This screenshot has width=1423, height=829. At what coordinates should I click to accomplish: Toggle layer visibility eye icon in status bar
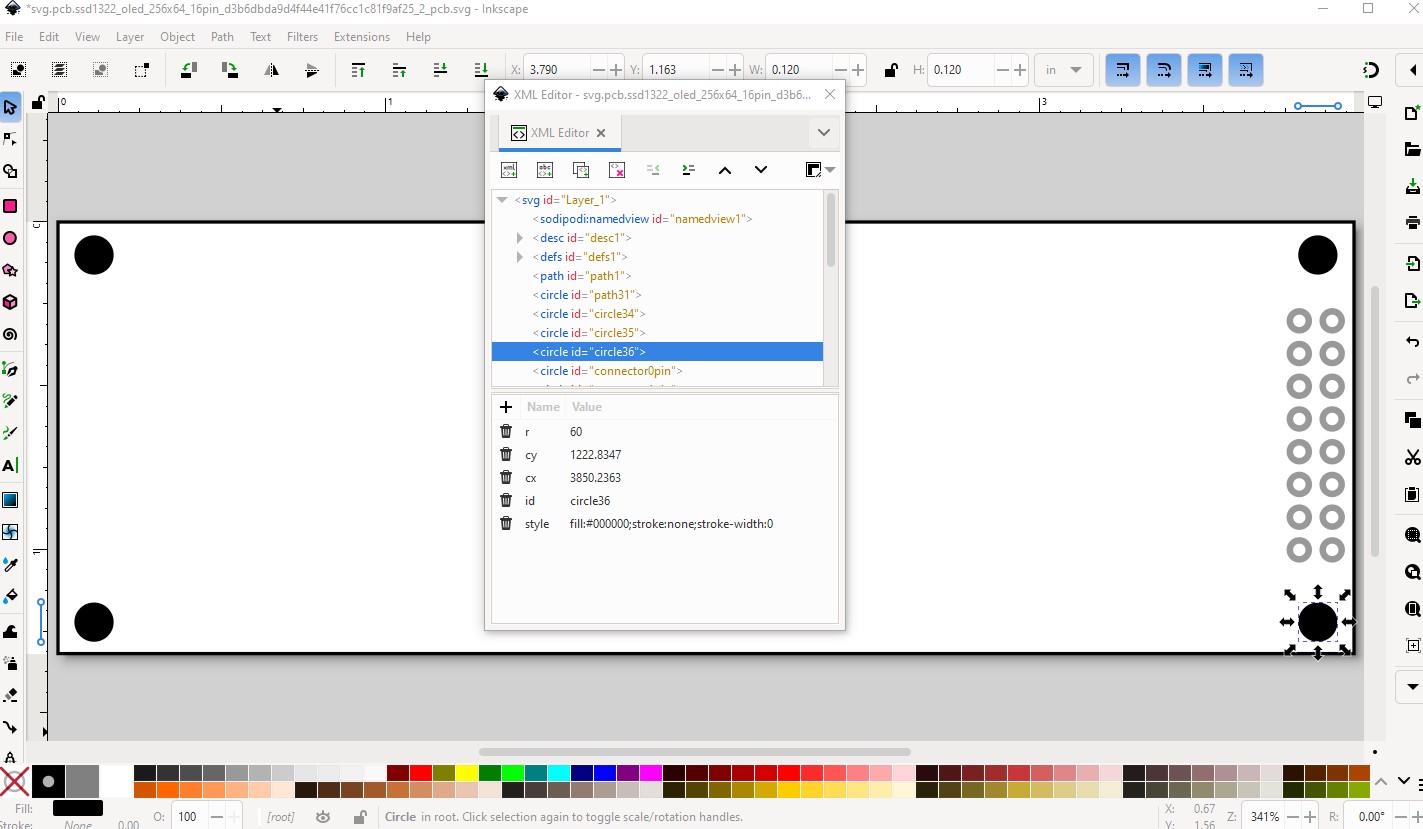click(323, 817)
